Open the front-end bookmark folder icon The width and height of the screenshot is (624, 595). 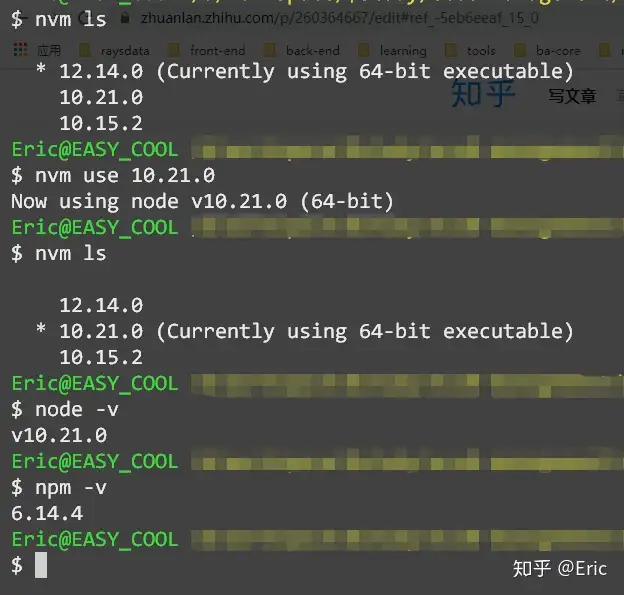[174, 50]
